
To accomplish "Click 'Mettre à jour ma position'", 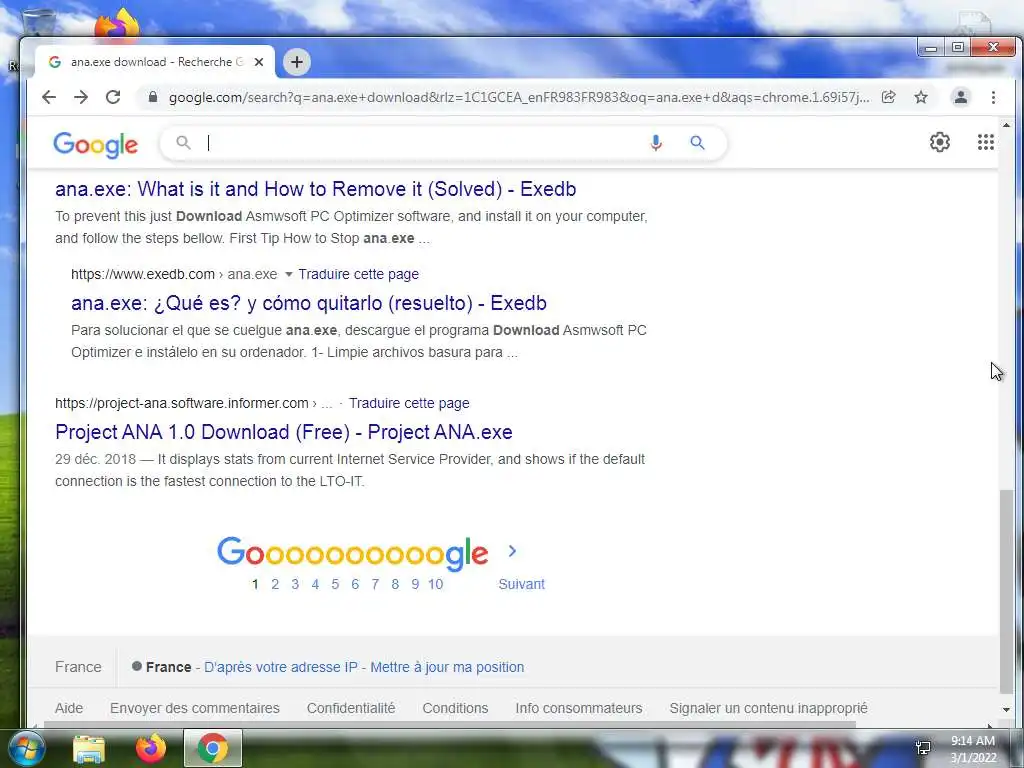I will click(x=447, y=667).
